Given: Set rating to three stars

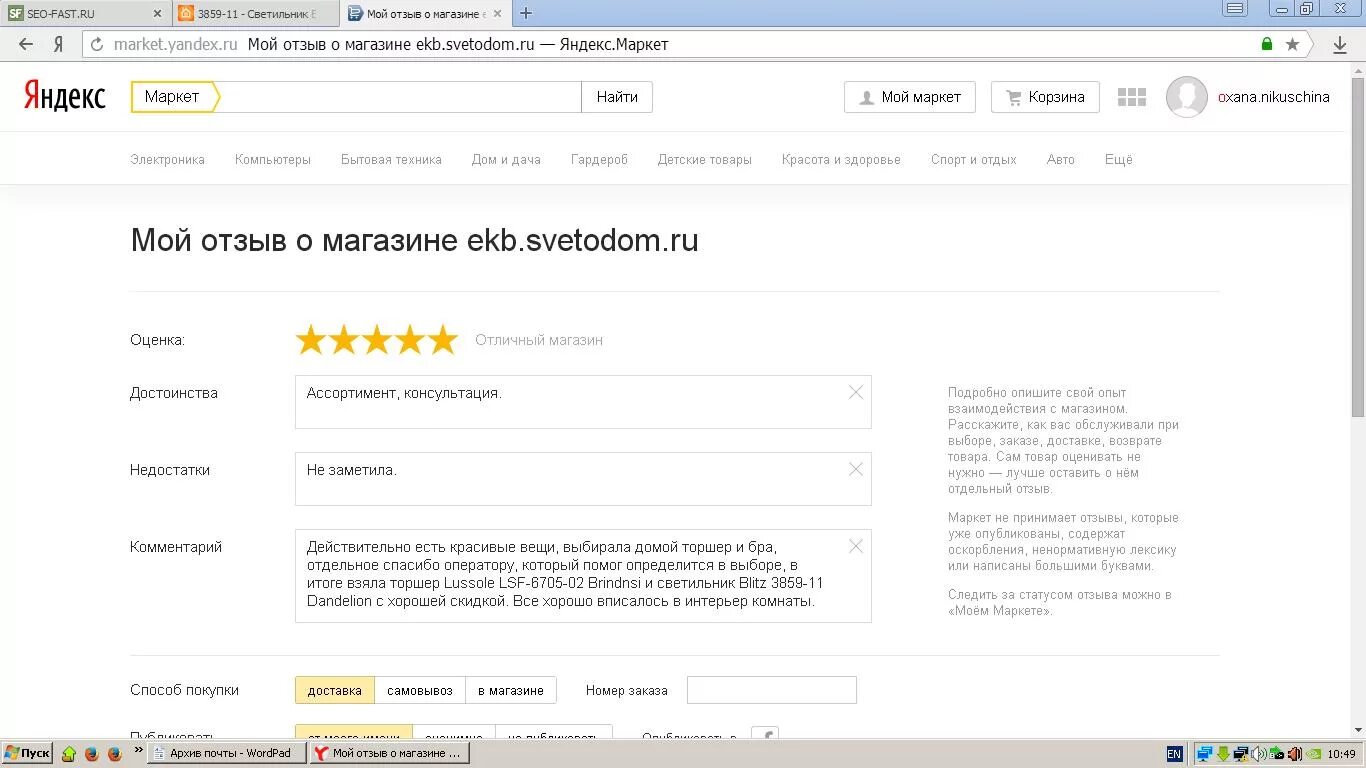Looking at the screenshot, I should click(377, 340).
